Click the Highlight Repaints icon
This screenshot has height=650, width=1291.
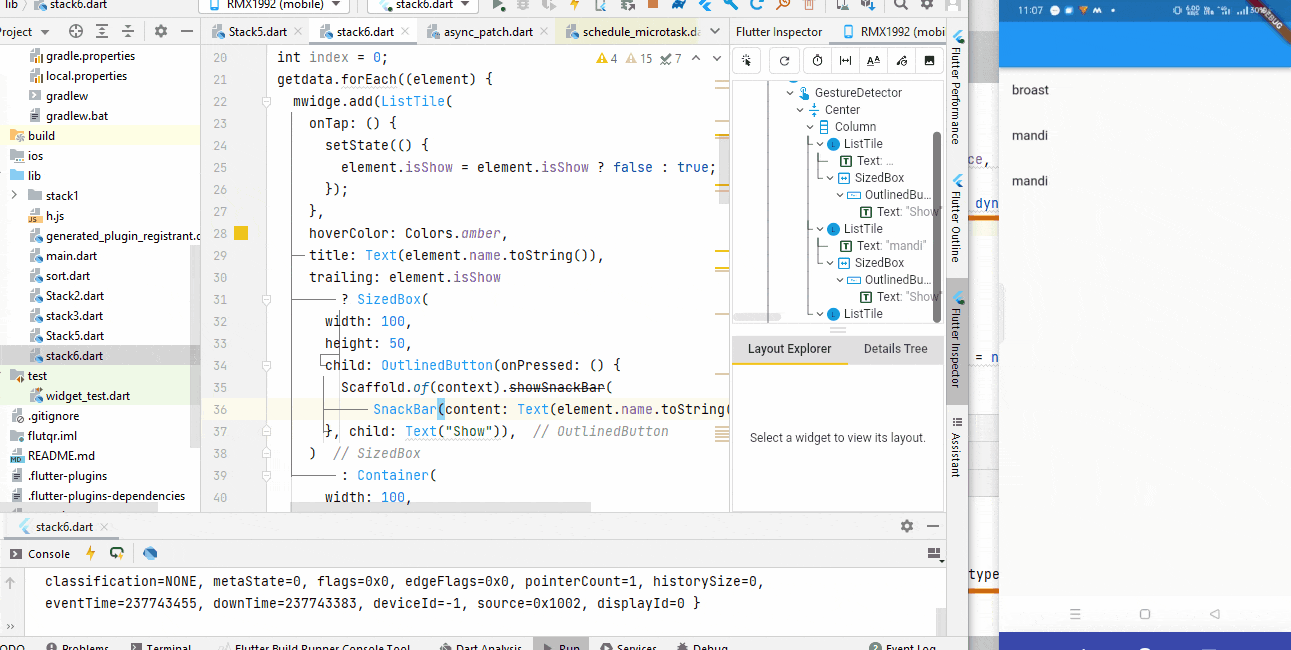[902, 61]
